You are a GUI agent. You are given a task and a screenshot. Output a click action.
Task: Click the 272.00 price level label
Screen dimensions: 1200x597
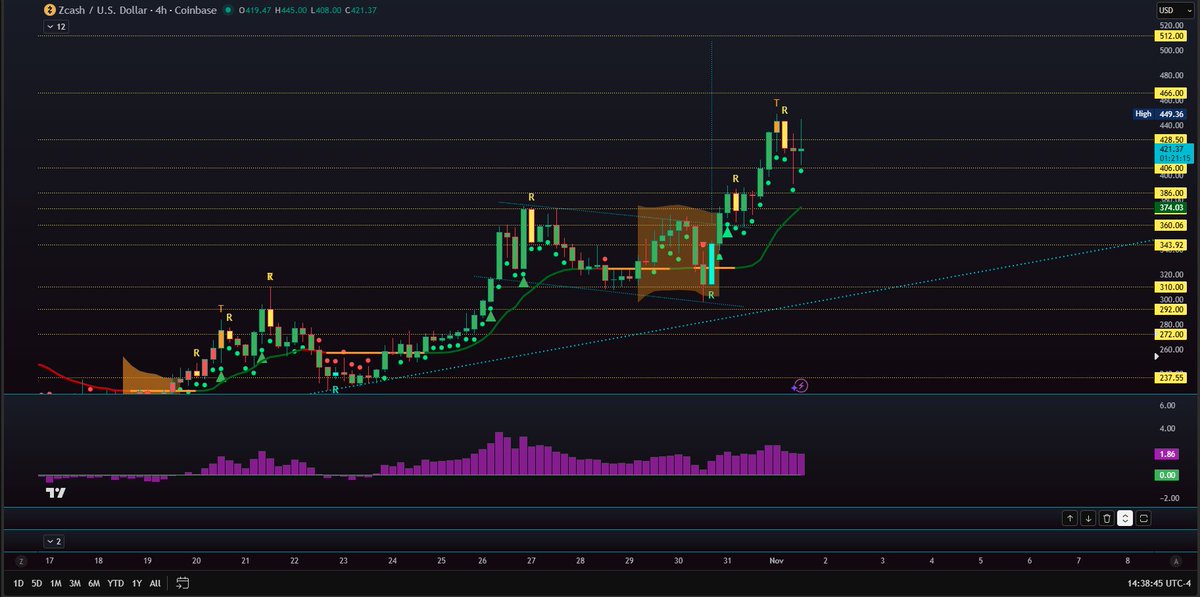1170,335
